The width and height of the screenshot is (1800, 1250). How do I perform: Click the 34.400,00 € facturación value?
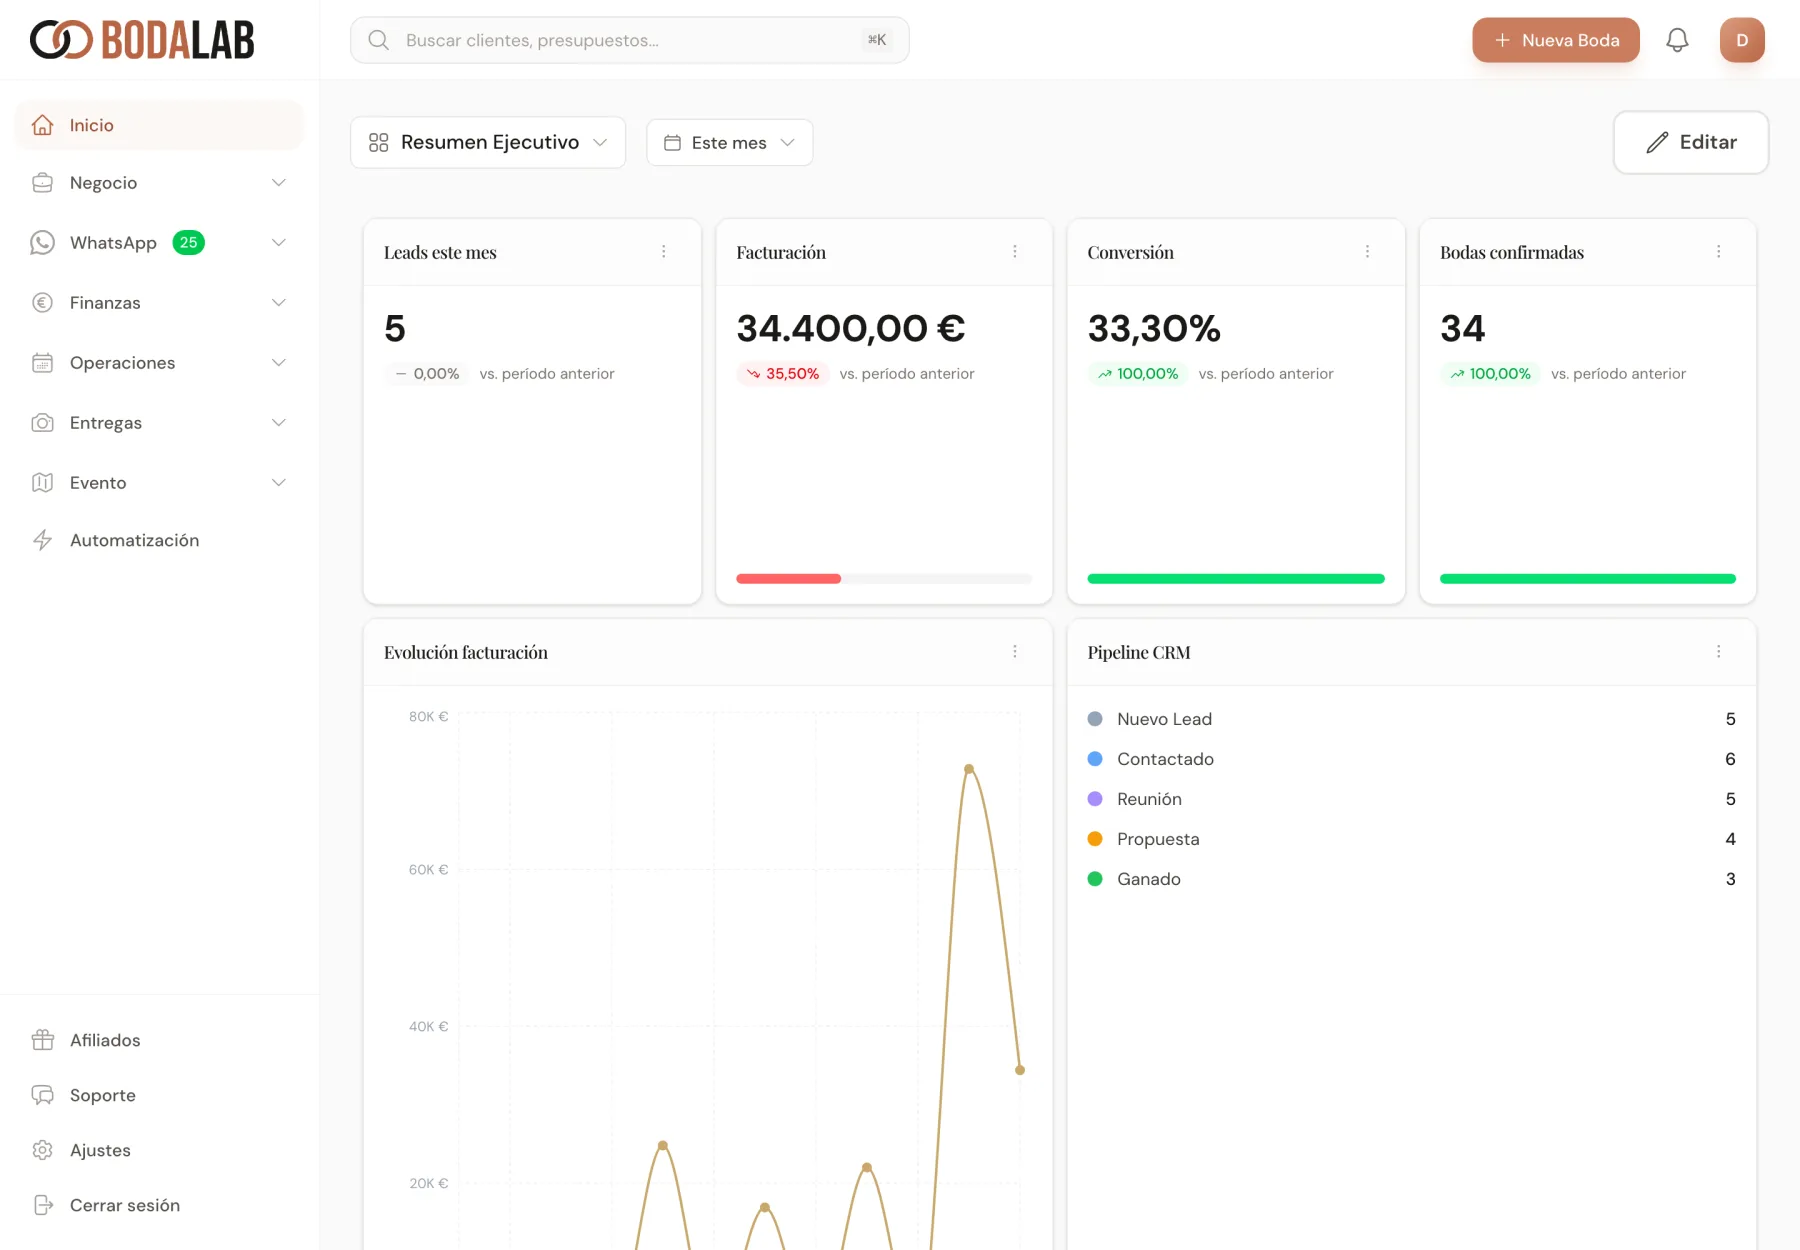pyautogui.click(x=851, y=328)
